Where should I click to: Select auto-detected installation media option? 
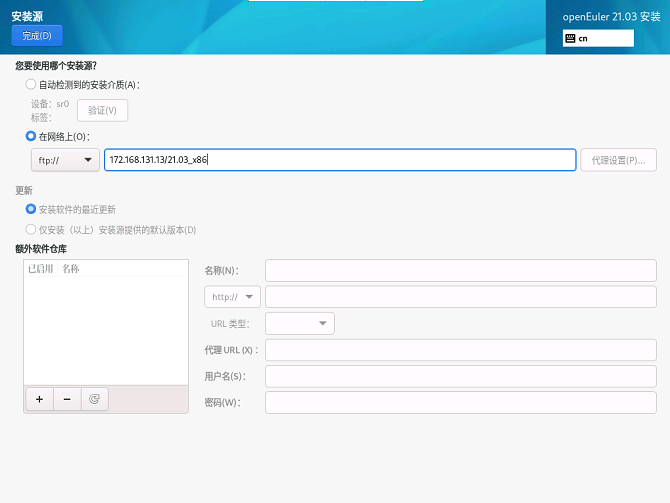pyautogui.click(x=31, y=84)
